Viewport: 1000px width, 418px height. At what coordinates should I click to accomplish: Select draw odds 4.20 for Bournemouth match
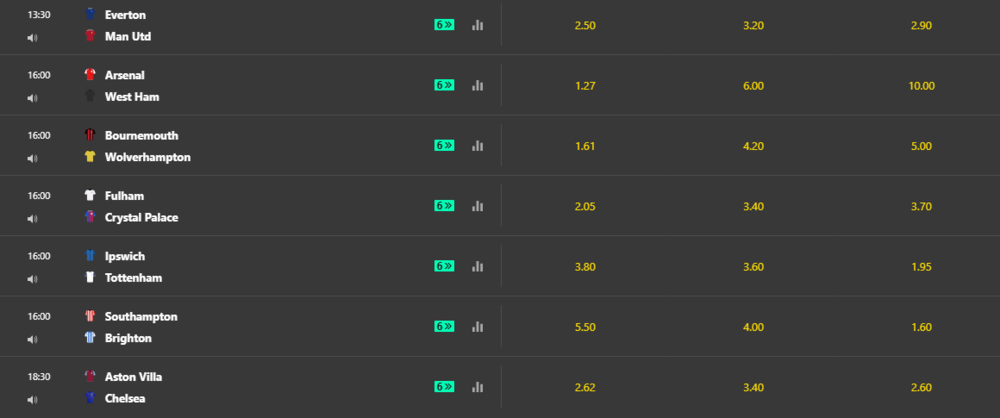point(753,146)
